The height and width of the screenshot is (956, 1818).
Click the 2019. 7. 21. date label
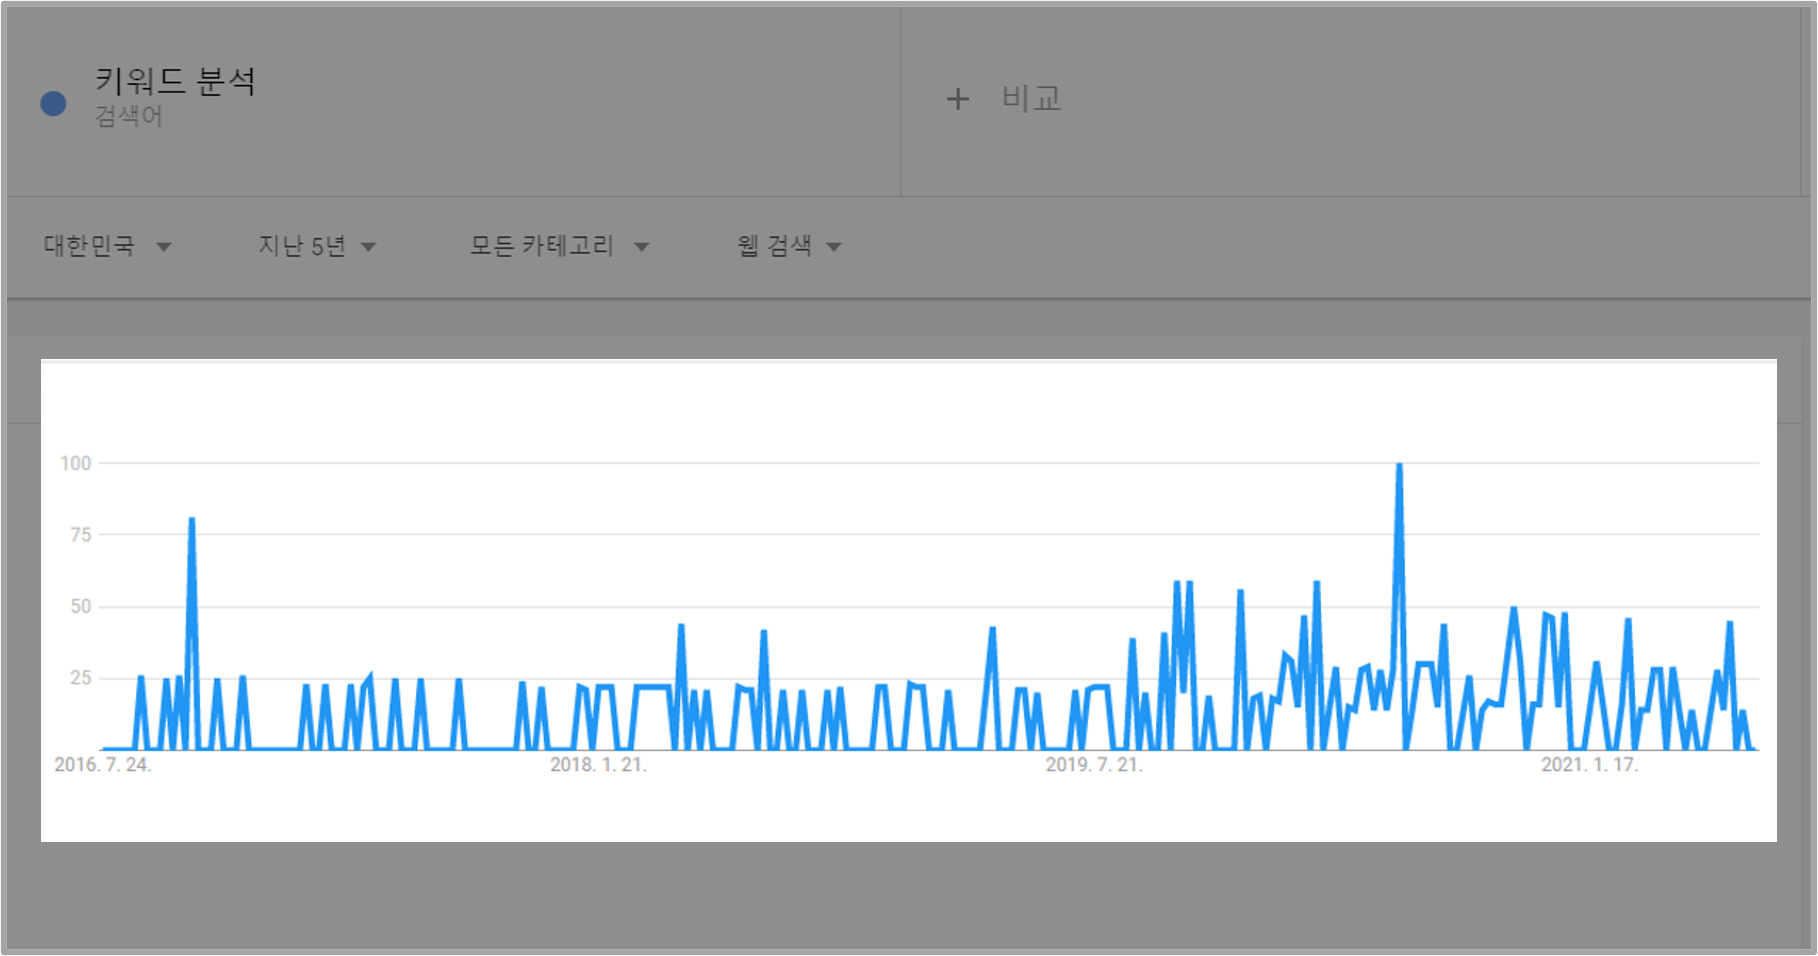1095,766
